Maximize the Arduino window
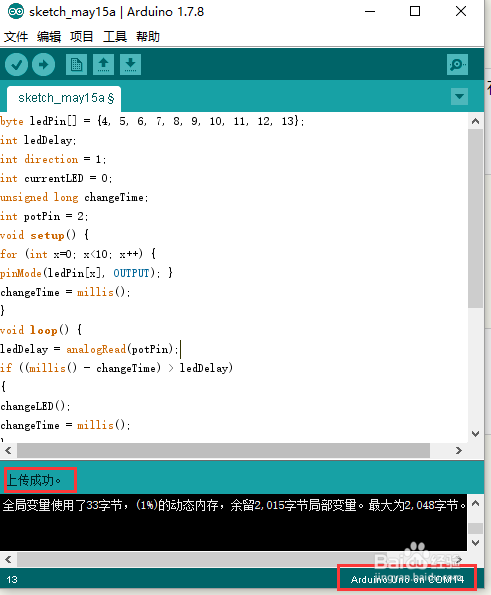Viewport: 491px width, 595px height. pos(415,11)
